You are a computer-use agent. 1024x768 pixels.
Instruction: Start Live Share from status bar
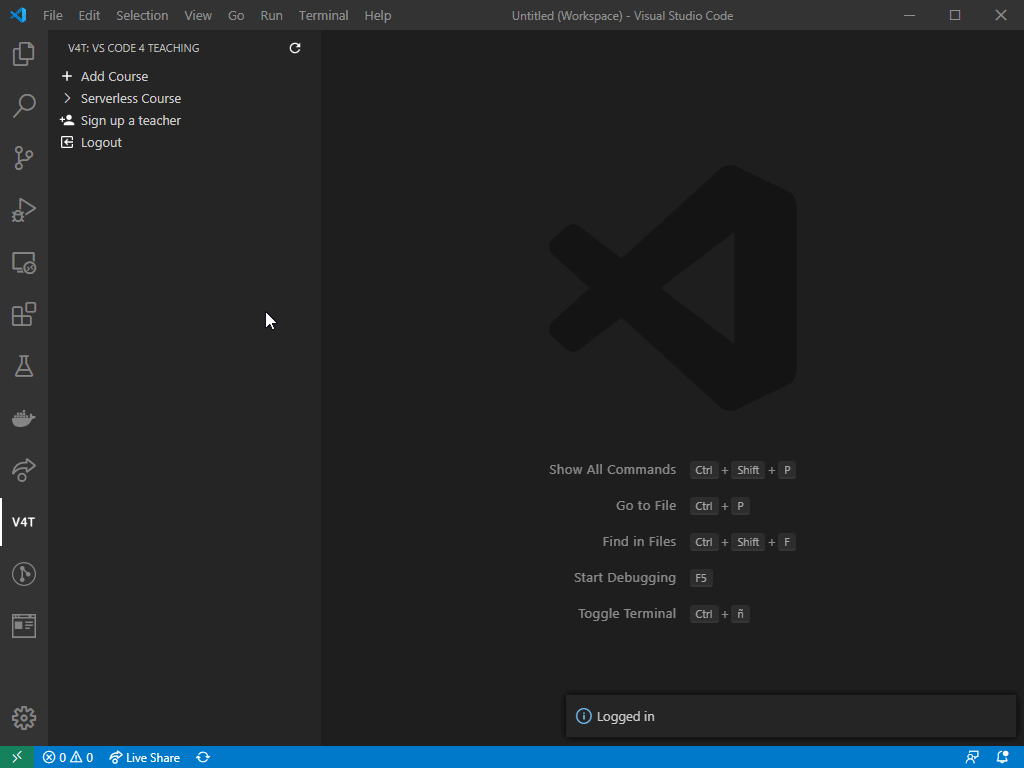(x=144, y=758)
